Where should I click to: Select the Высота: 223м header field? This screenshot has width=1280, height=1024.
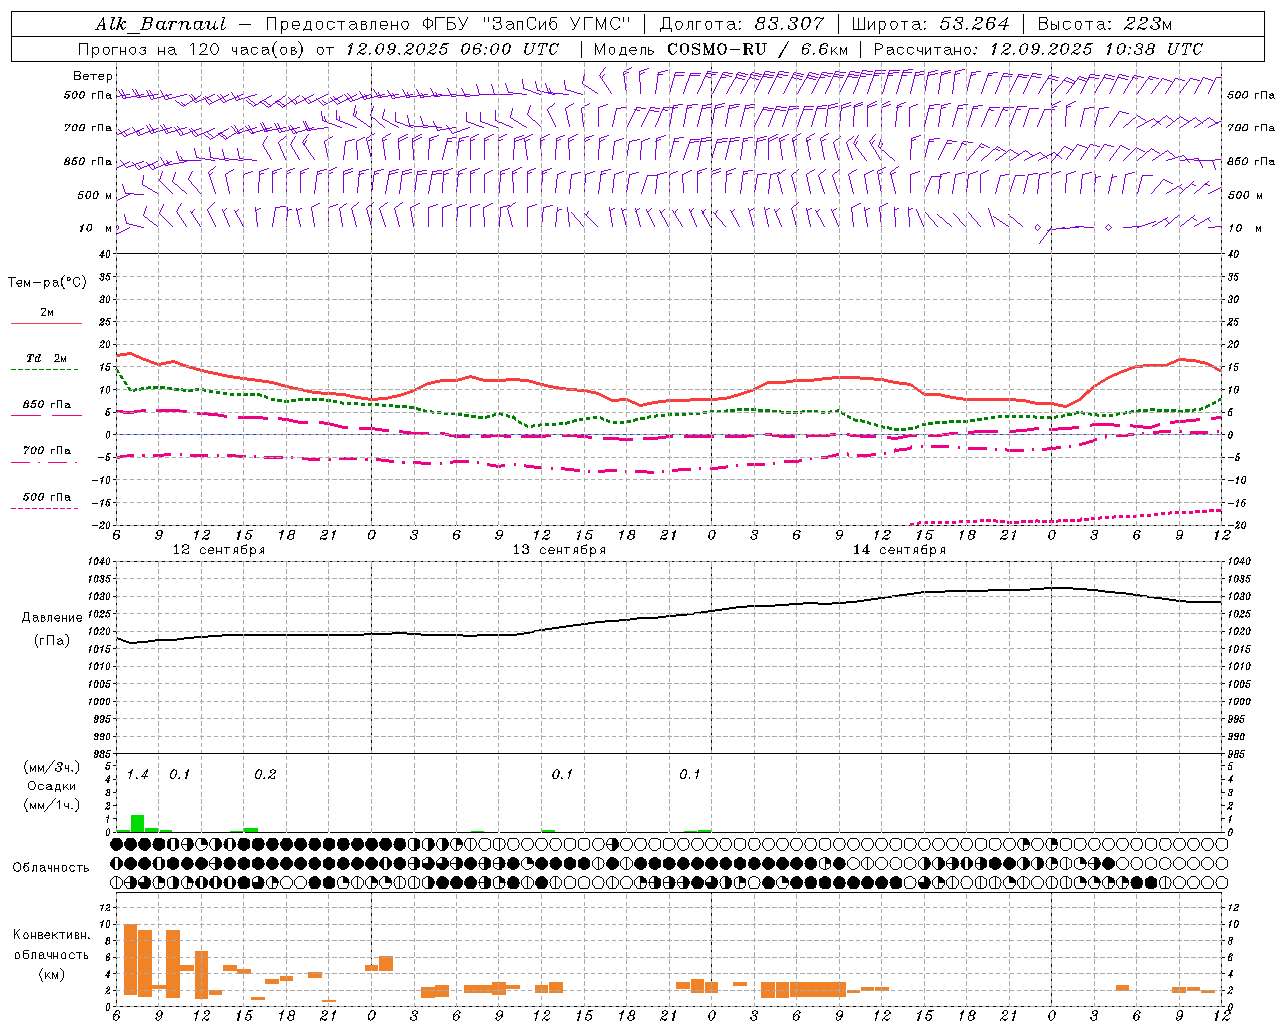tap(1104, 24)
